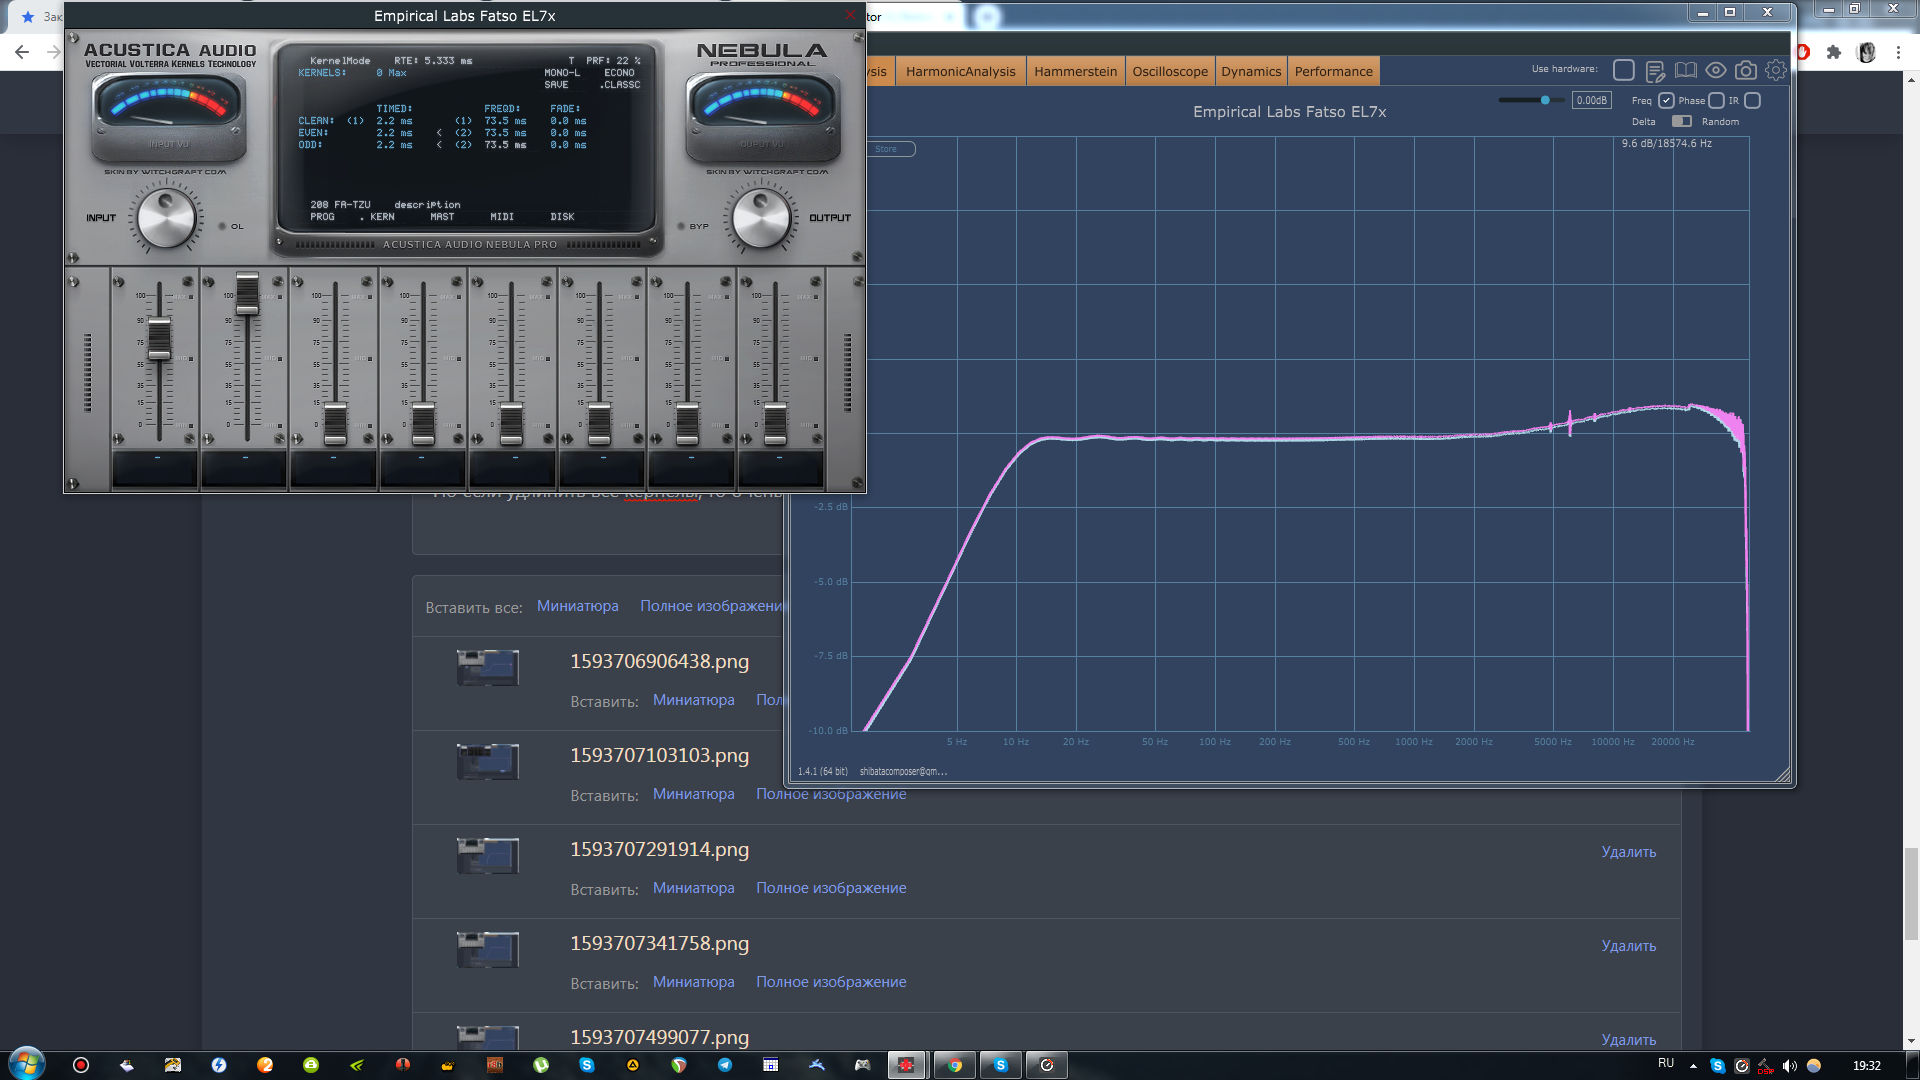Insert full image for 1593707291914.png
Viewport: 1920px width, 1080px height.
point(831,888)
